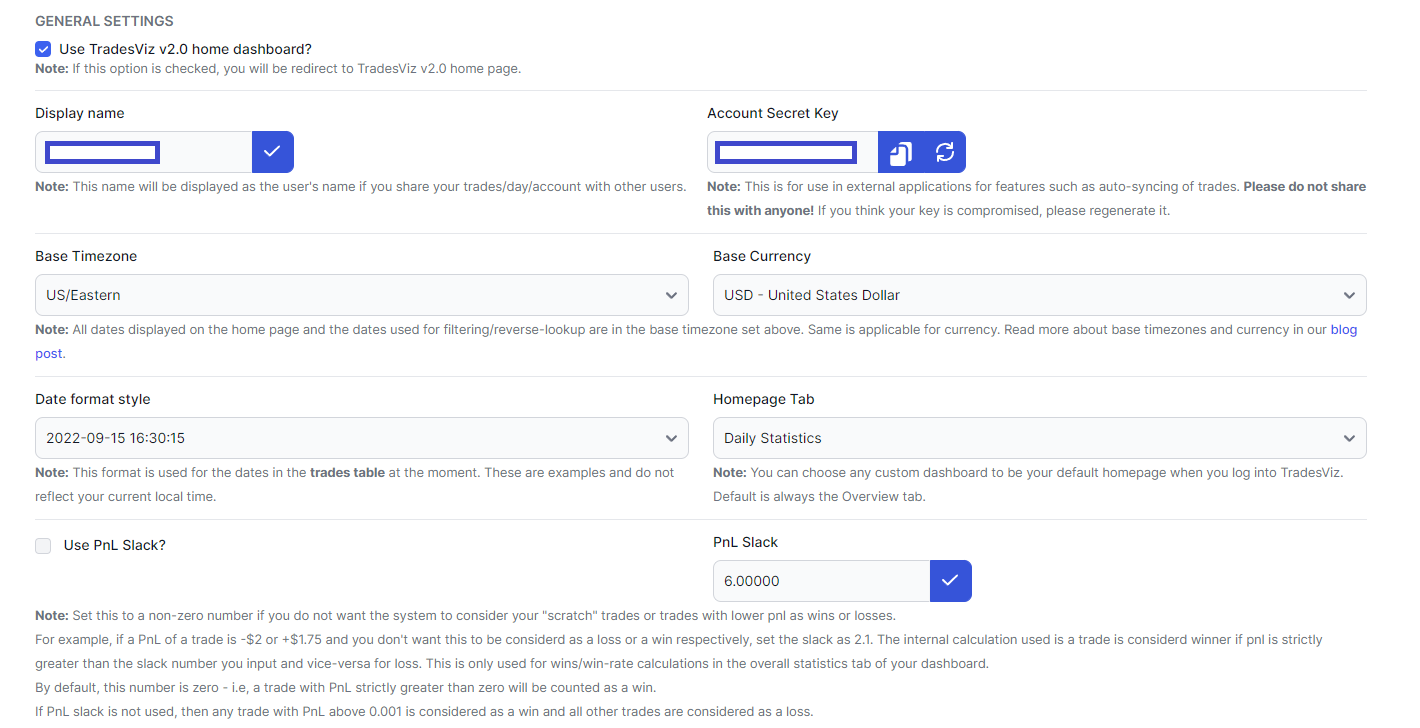This screenshot has height=728, width=1420.
Task: Select the Base Timezone label
Action: [x=86, y=256]
